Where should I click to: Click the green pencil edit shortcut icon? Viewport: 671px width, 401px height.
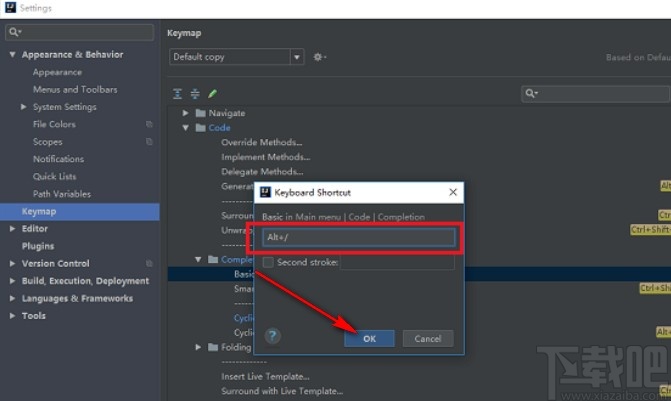point(212,94)
